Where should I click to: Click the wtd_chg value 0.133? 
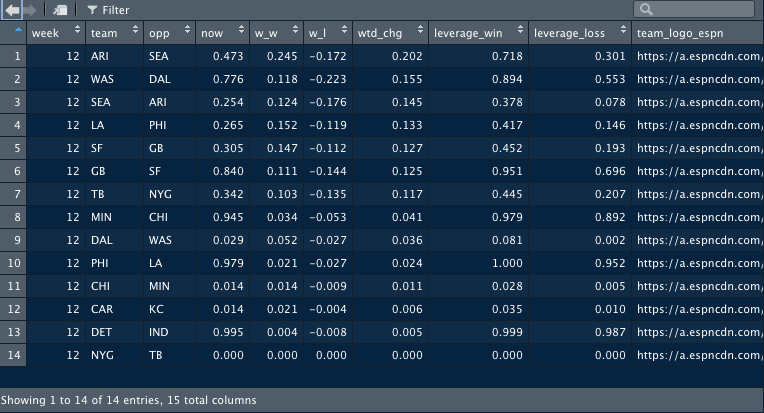pyautogui.click(x=407, y=125)
